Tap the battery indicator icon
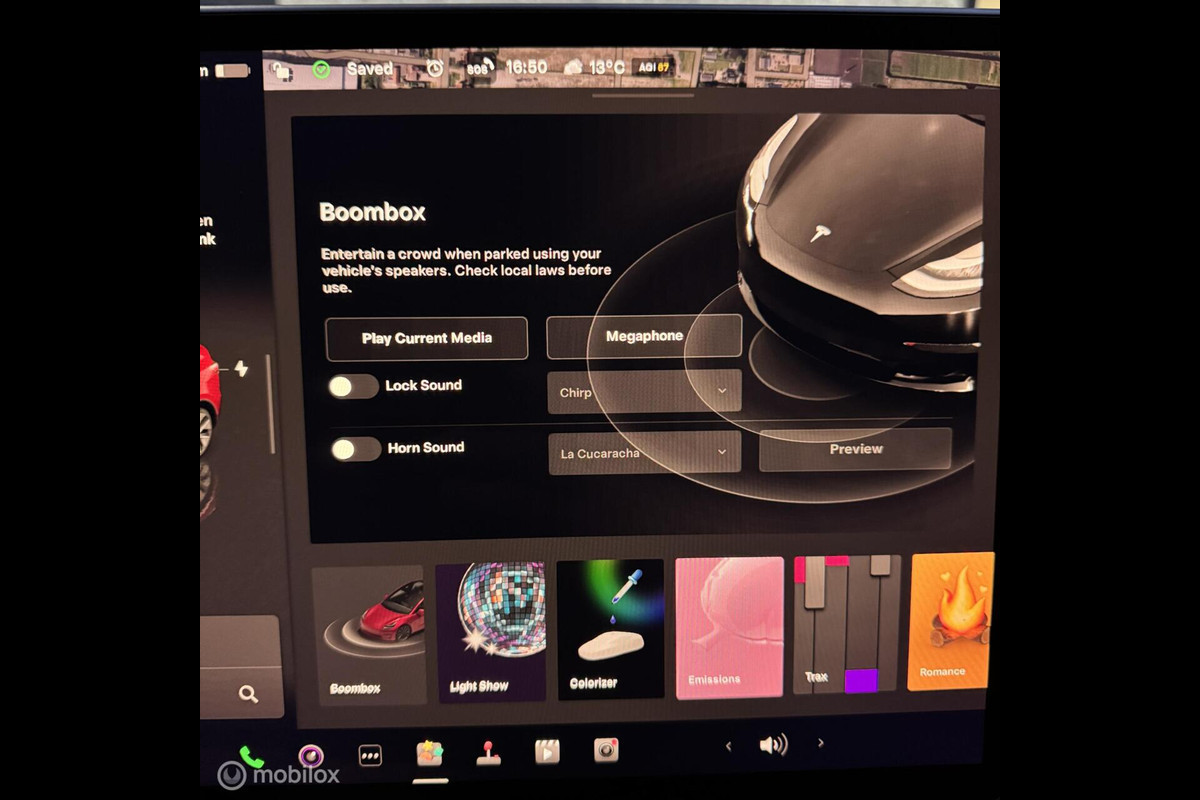Image resolution: width=1200 pixels, height=800 pixels. pos(232,71)
